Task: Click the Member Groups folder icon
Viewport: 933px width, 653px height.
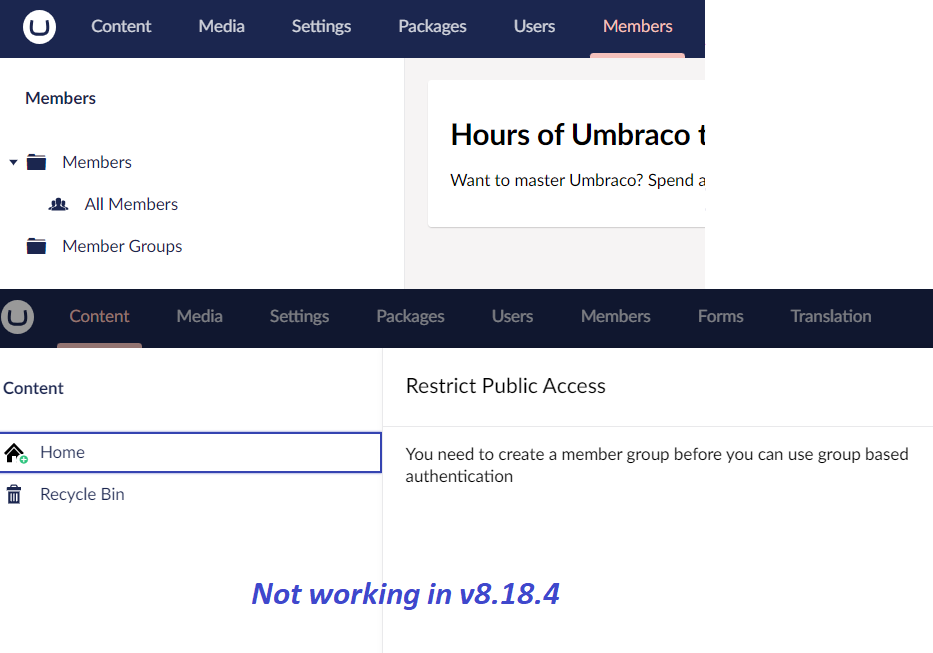Action: click(36, 246)
